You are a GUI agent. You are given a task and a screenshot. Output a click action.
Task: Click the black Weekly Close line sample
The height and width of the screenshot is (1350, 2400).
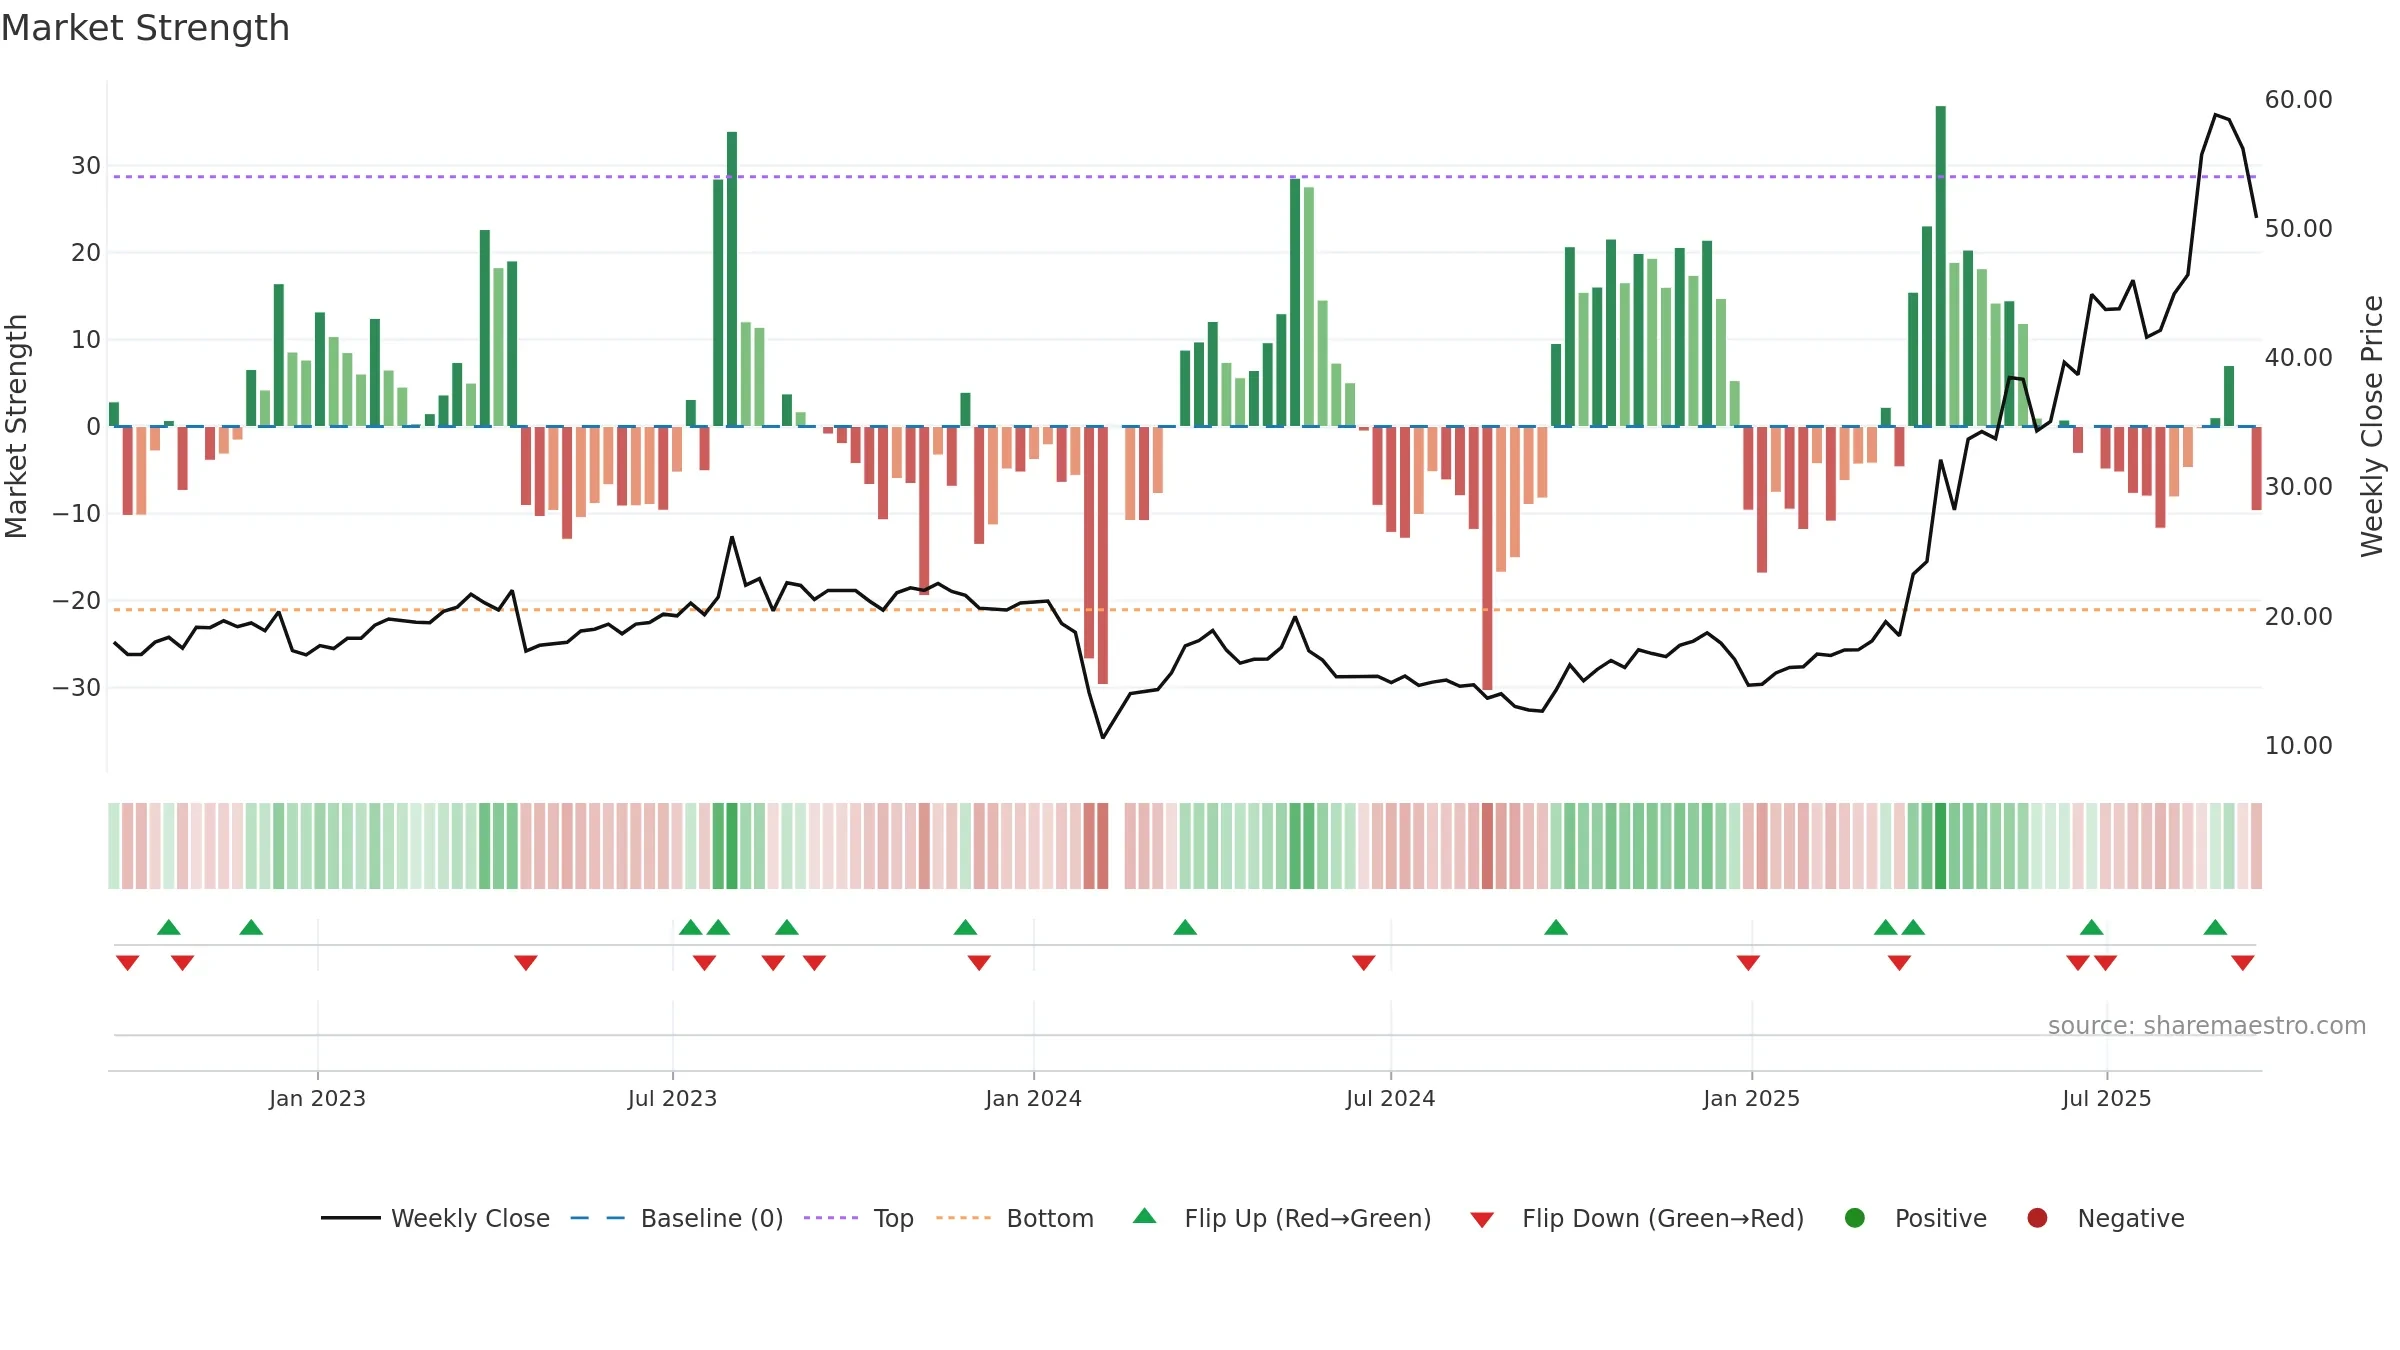[350, 1218]
